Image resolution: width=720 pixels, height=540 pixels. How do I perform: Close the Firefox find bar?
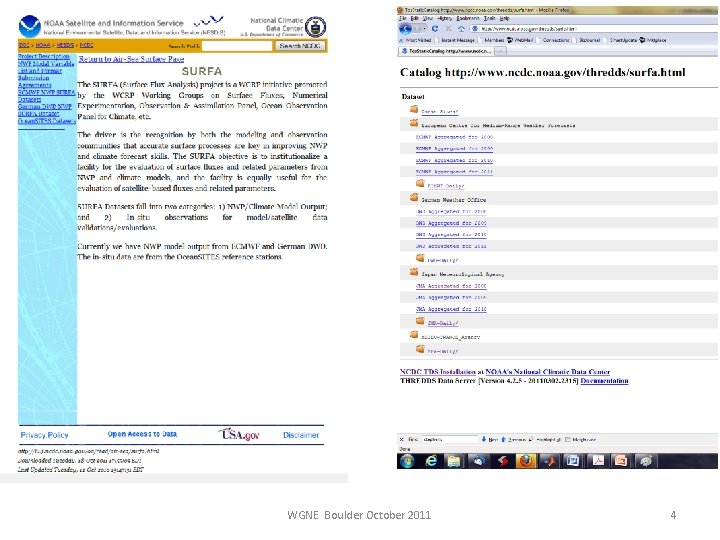coord(402,439)
